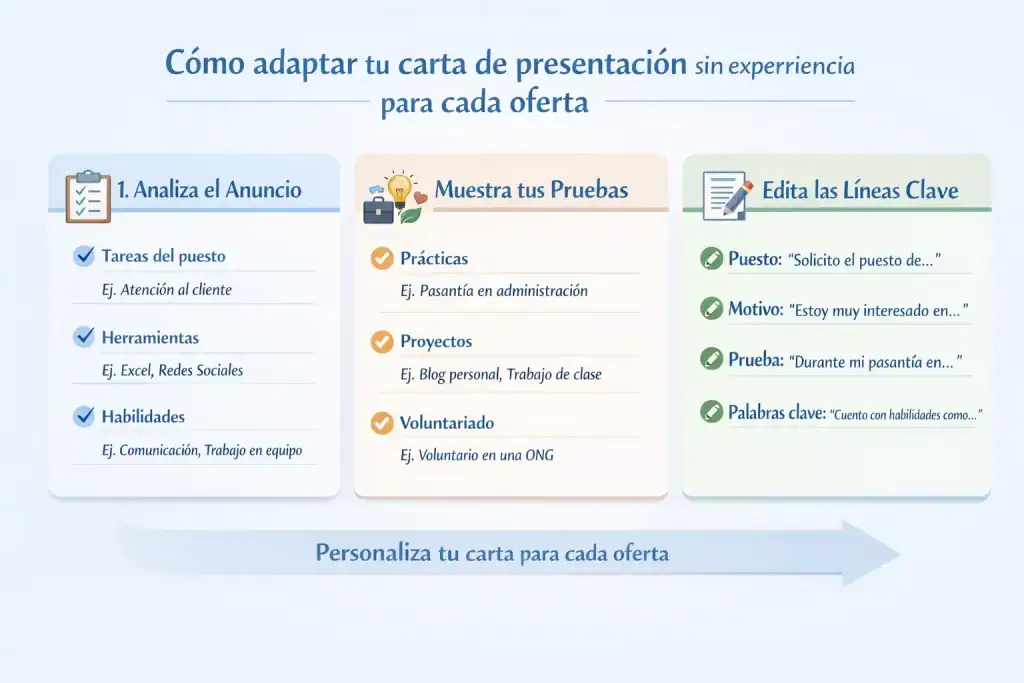Enable the "Habilidades" checkbox
Viewport: 1024px width, 683px height.
pos(84,417)
